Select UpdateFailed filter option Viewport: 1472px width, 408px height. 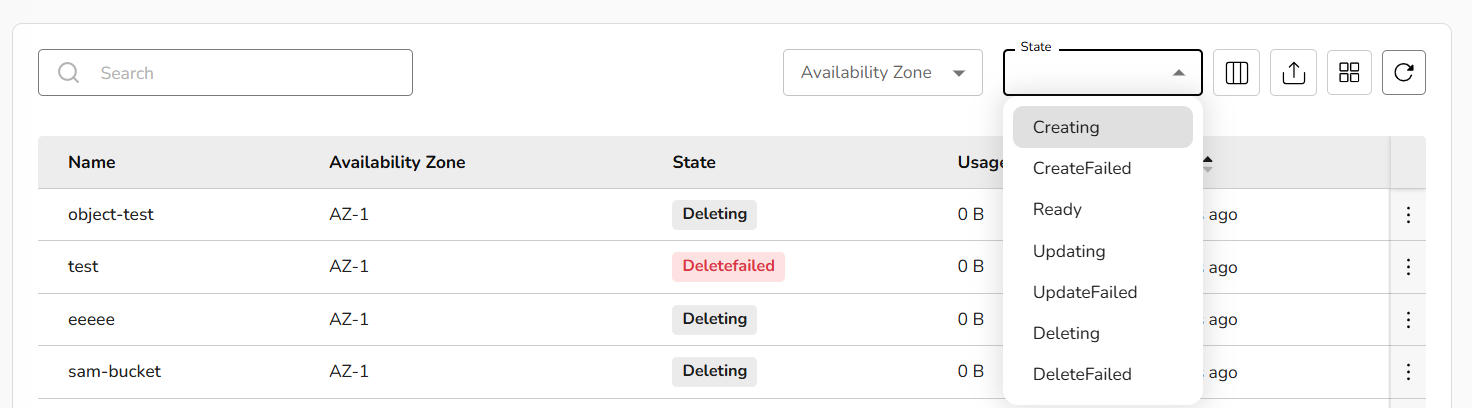1085,292
